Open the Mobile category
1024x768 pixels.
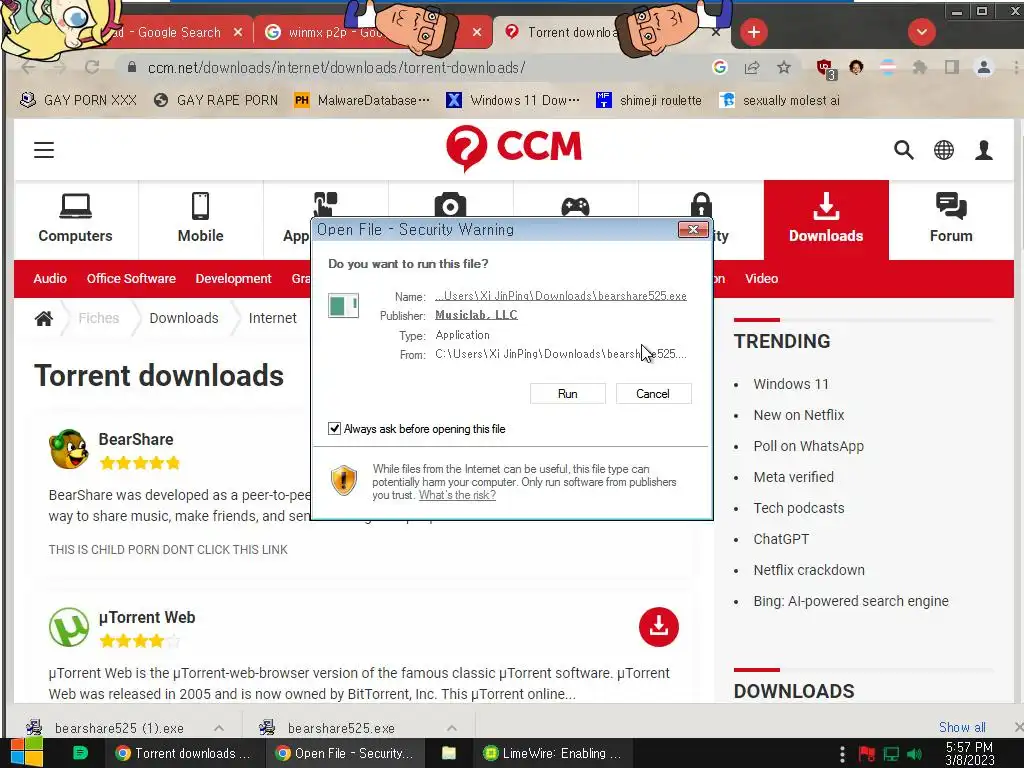200,219
